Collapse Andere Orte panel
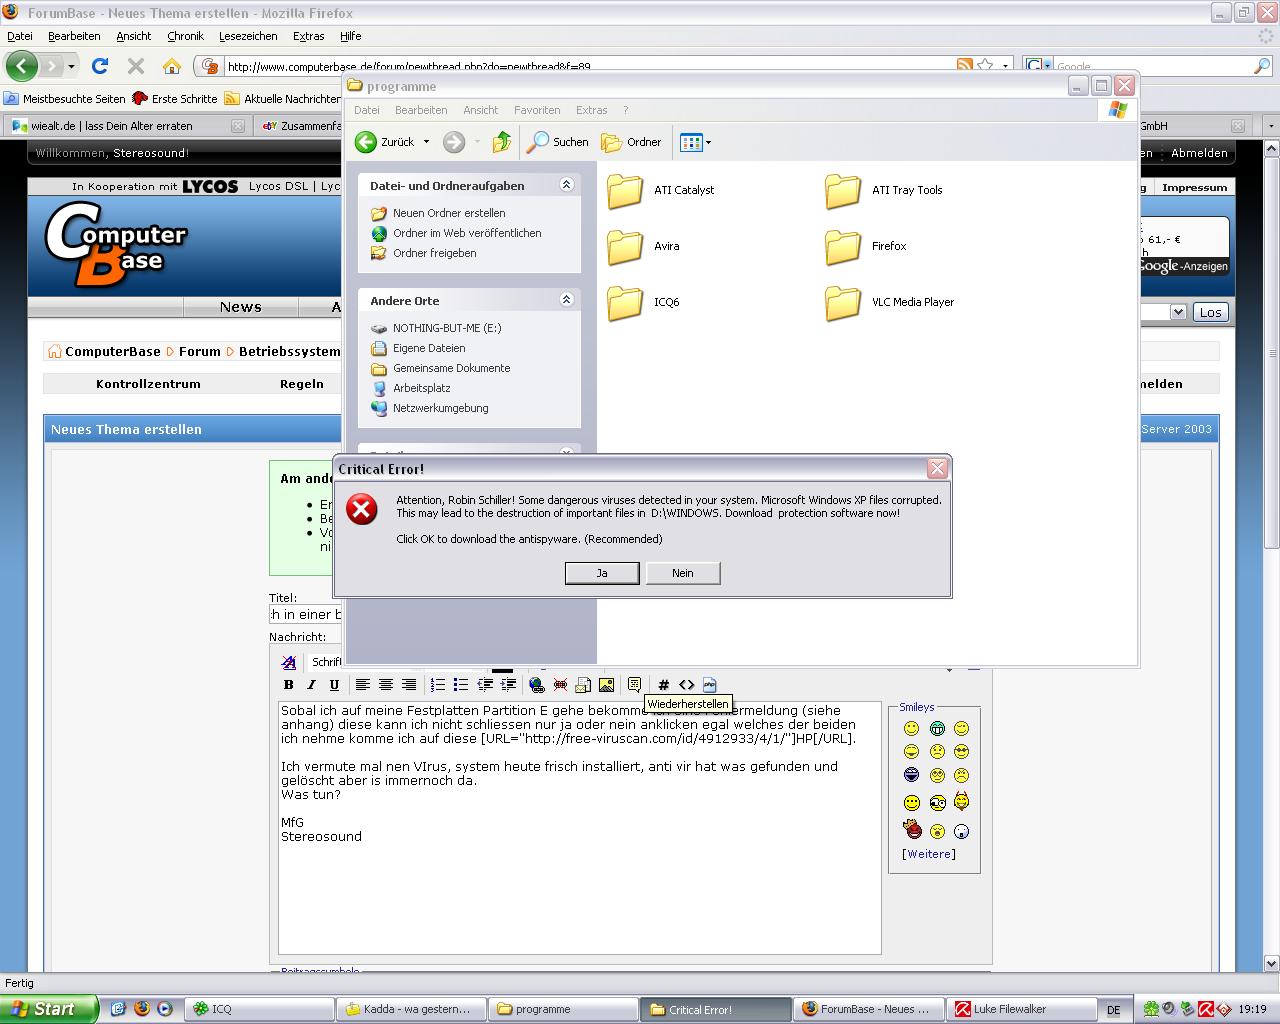The image size is (1280, 1024). 566,300
